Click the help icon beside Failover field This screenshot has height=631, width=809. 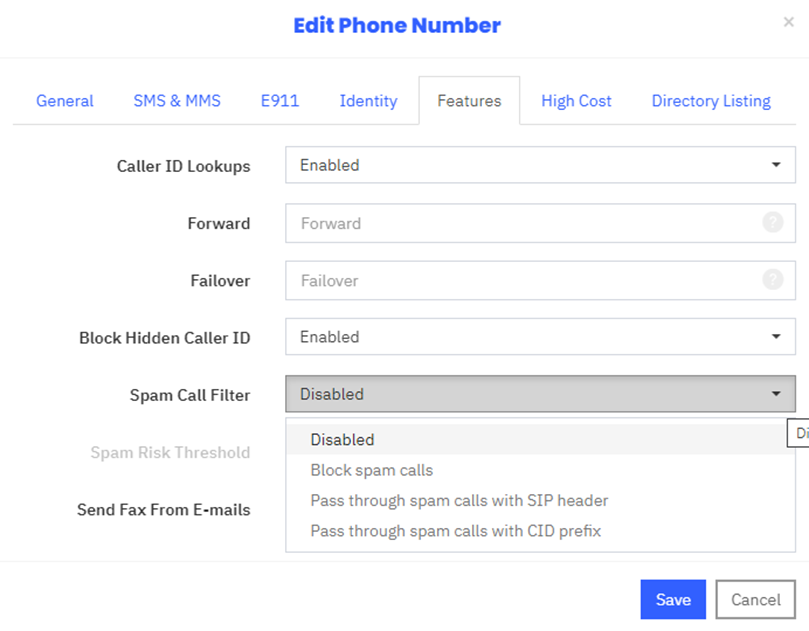772,280
